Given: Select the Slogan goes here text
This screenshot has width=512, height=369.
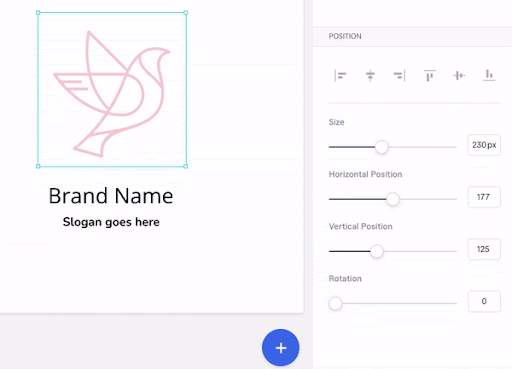Looking at the screenshot, I should point(111,222).
